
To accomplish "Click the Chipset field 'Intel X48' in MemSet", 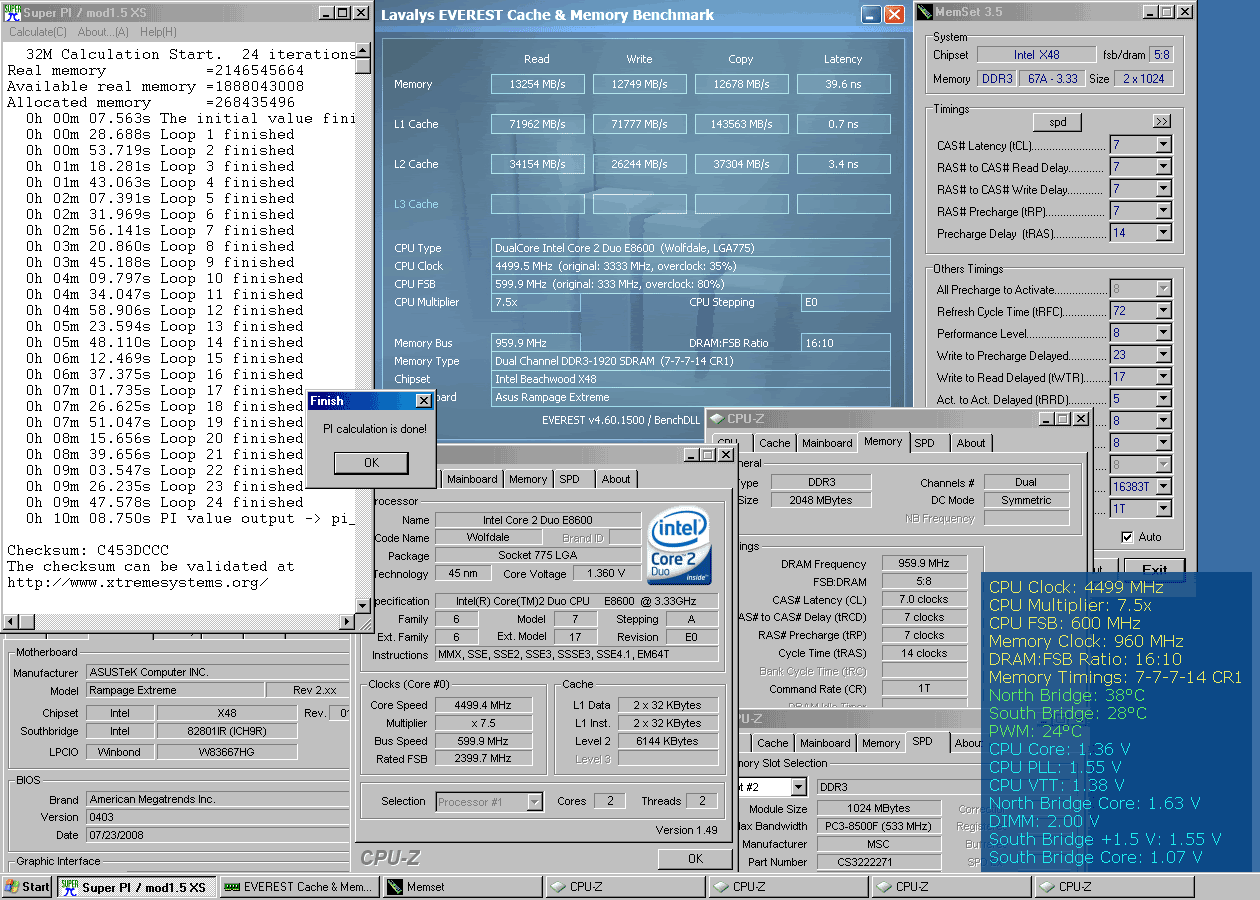I will pos(1037,55).
